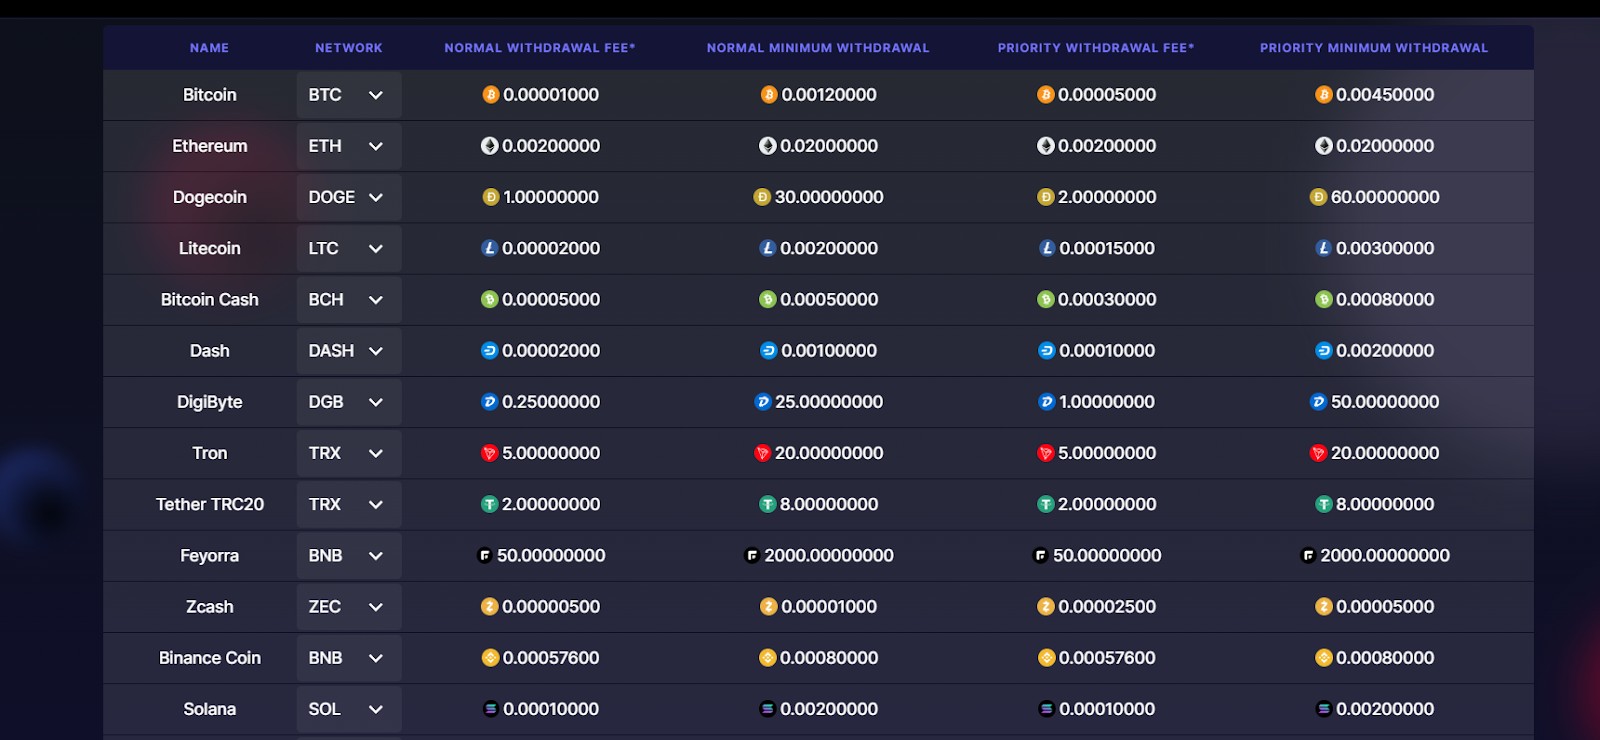This screenshot has height=740, width=1600.
Task: Click Dogecoin icon beside 1.00000000
Action: point(491,197)
